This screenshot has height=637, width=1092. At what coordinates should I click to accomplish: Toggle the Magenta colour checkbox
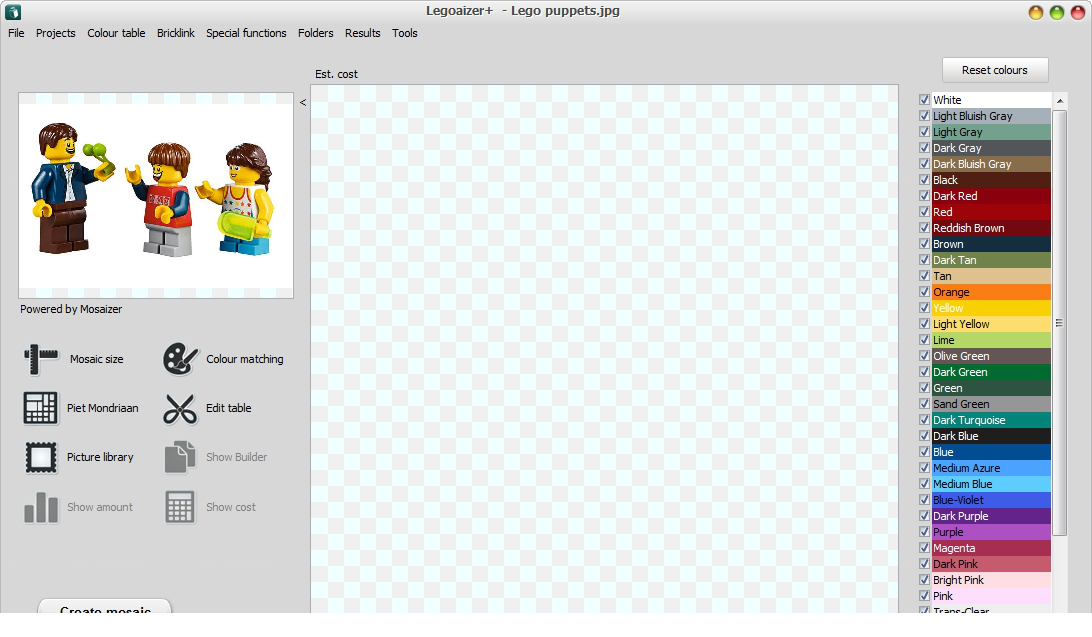[924, 548]
